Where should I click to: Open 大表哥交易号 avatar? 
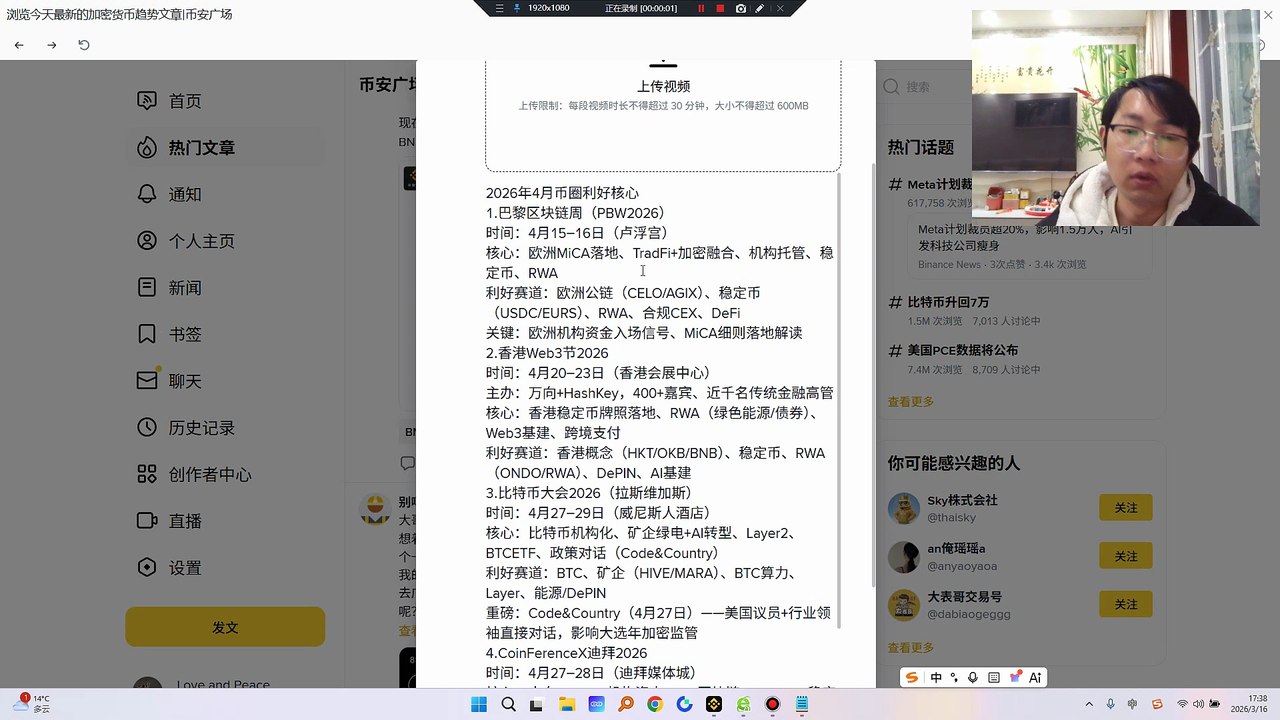coord(904,605)
